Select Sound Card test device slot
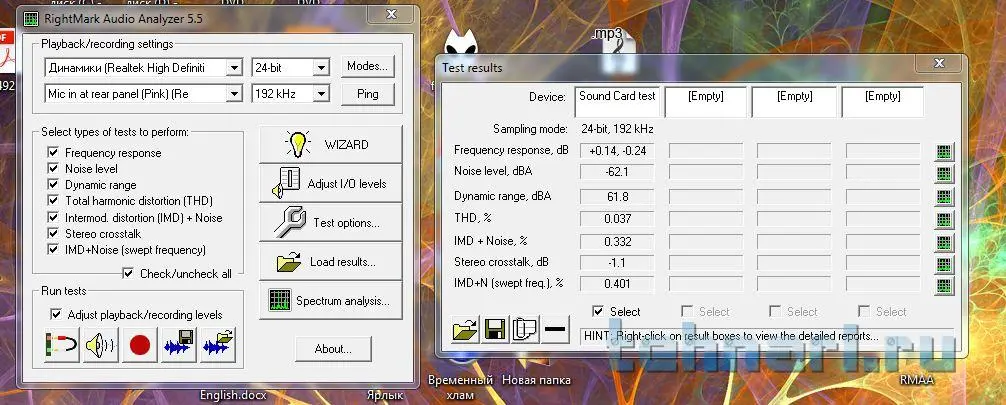Viewport: 1006px width, 405px height. (617, 101)
